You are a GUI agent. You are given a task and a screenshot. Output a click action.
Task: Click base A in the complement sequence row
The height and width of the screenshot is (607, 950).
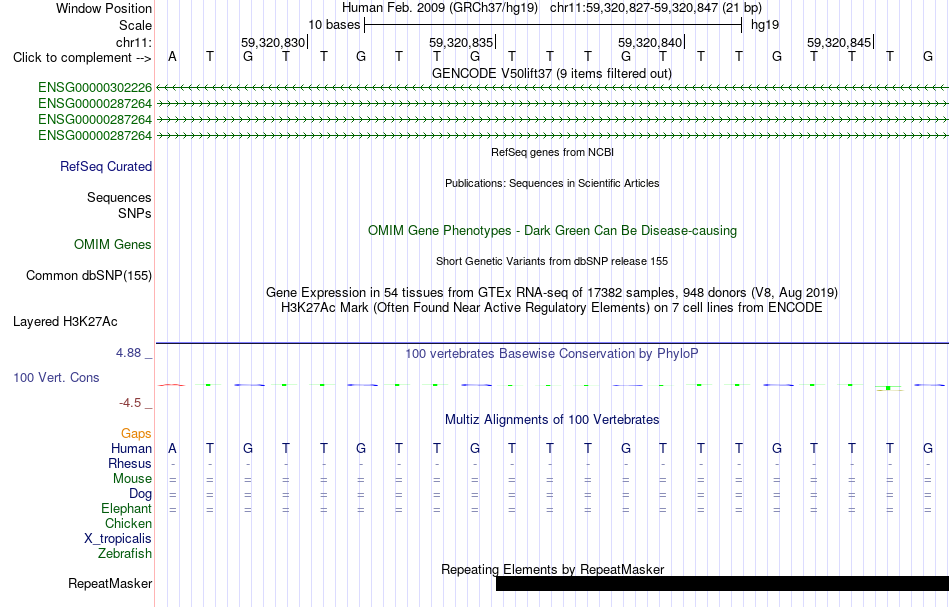173,57
